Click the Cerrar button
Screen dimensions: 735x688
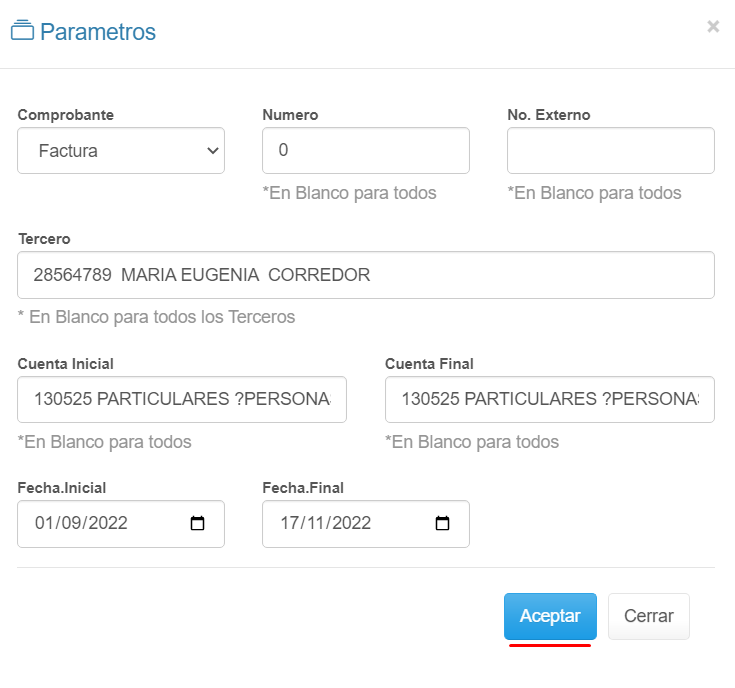coord(648,616)
